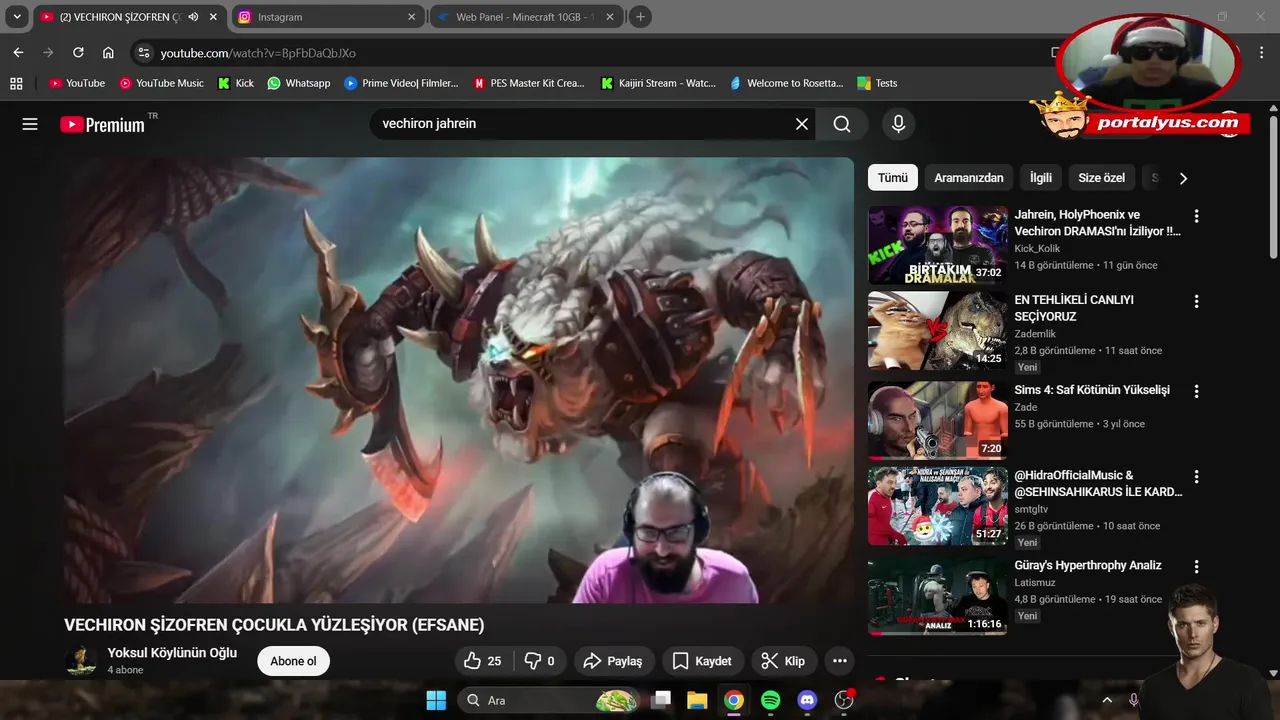Go back with the browser back arrow
This screenshot has width=1280, height=720.
(x=18, y=53)
